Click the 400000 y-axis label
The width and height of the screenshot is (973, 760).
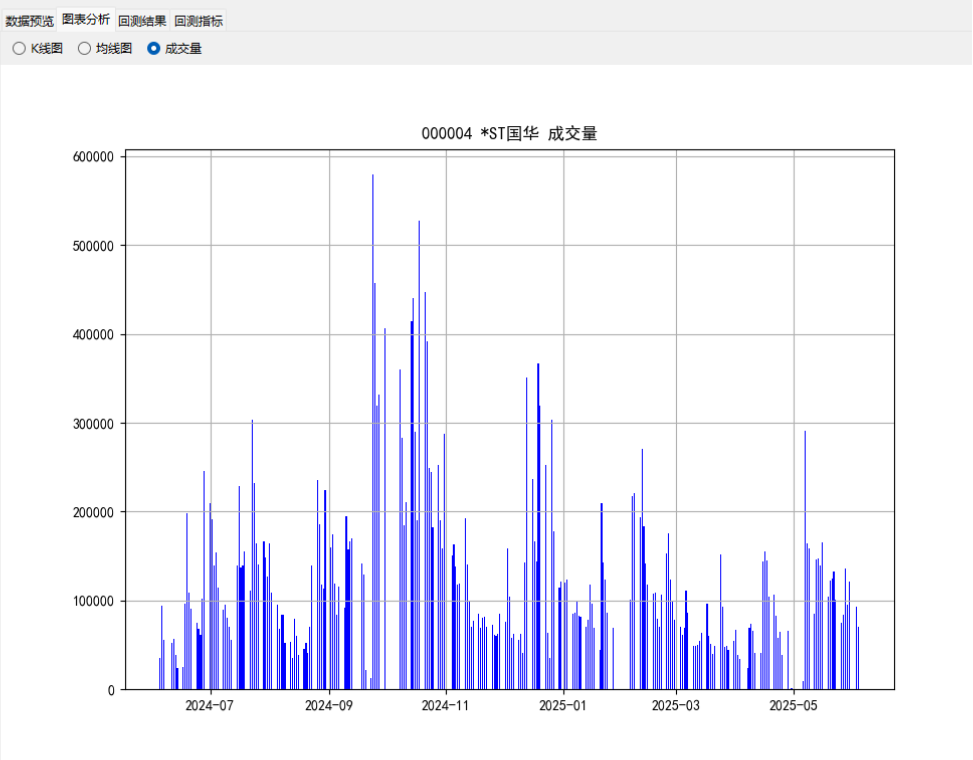point(94,335)
